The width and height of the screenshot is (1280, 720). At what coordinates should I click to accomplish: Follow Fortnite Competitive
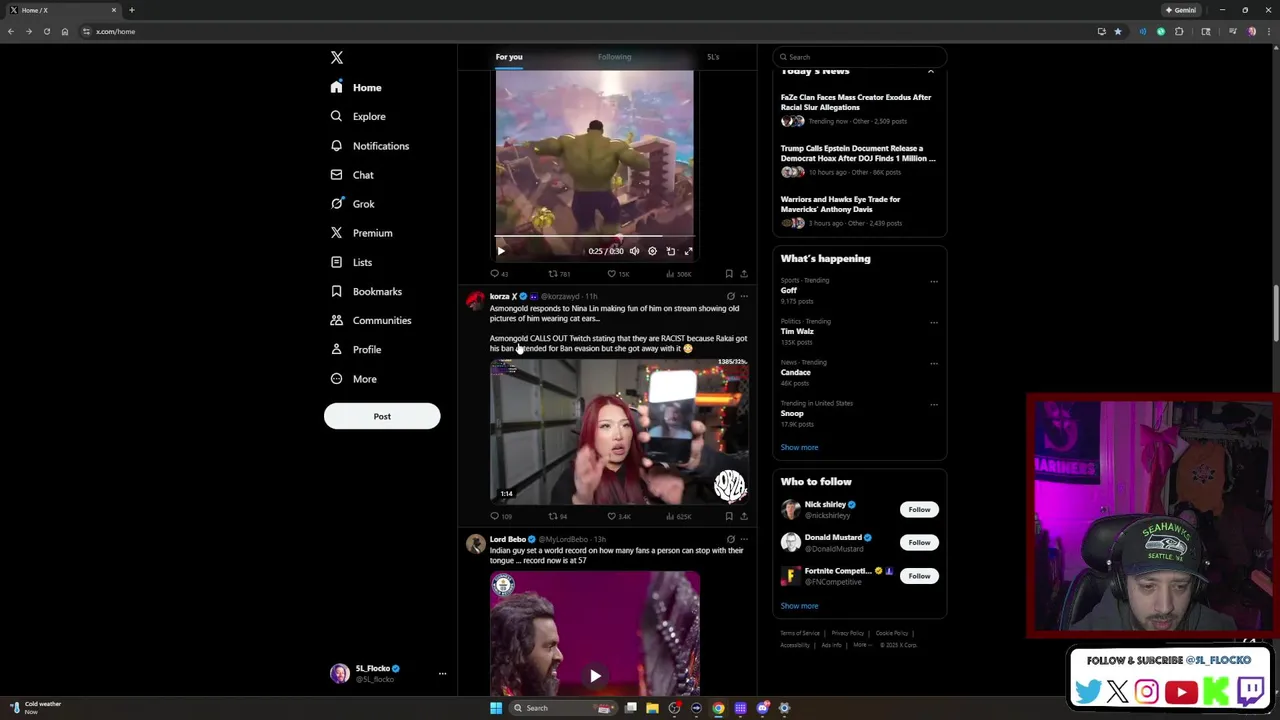(x=919, y=576)
